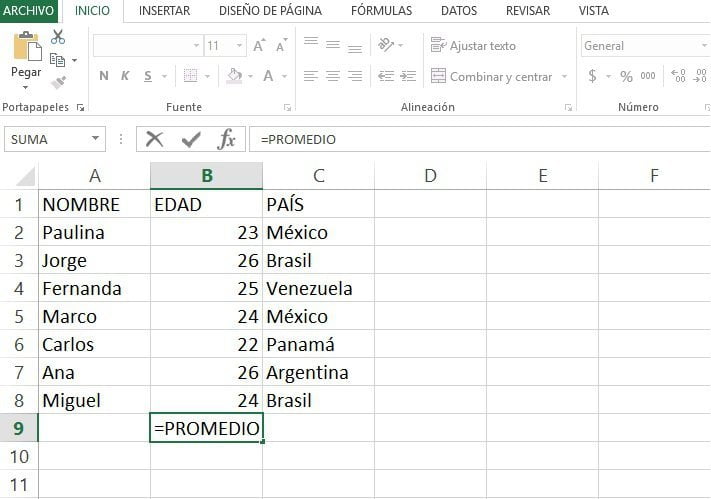Screen dimensions: 711x499
Task: Open Insert Function with the fx icon
Action: 226,139
